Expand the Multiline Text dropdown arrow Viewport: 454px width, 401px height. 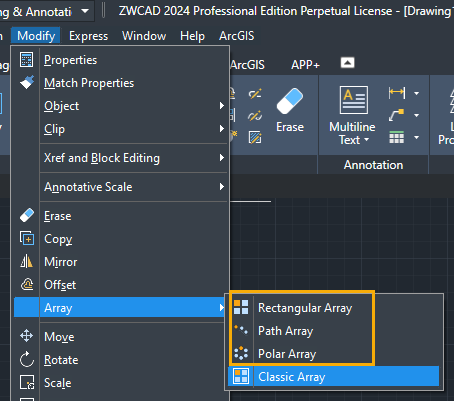[x=367, y=140]
